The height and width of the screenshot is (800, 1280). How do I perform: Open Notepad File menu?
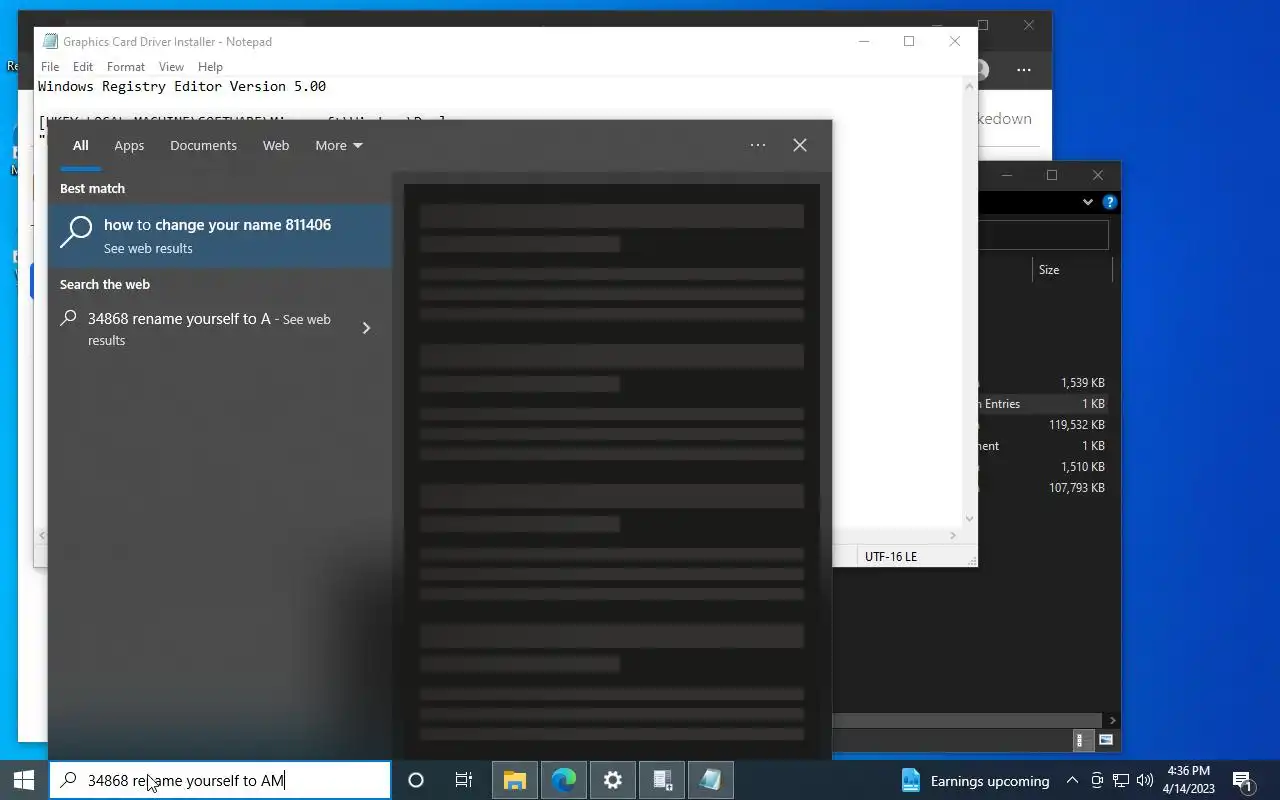coord(50,67)
